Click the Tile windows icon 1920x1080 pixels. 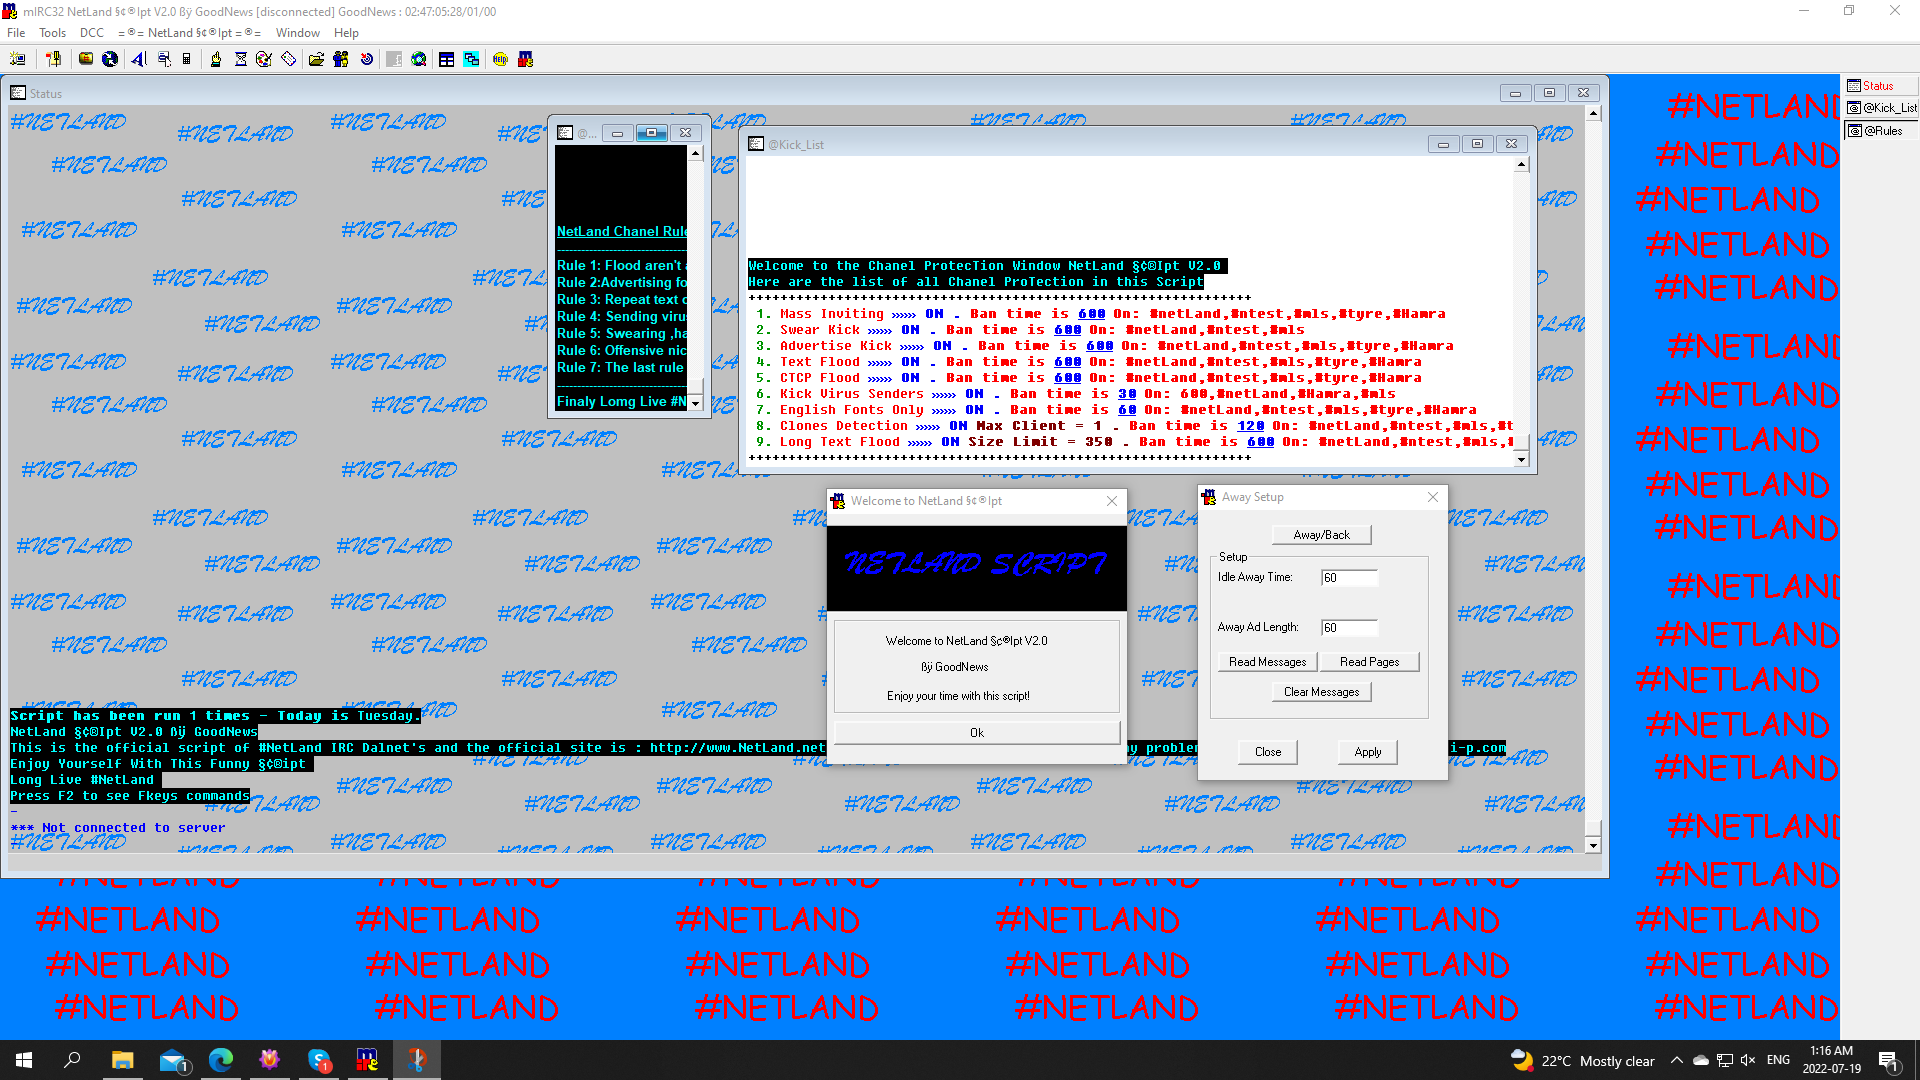(x=446, y=59)
